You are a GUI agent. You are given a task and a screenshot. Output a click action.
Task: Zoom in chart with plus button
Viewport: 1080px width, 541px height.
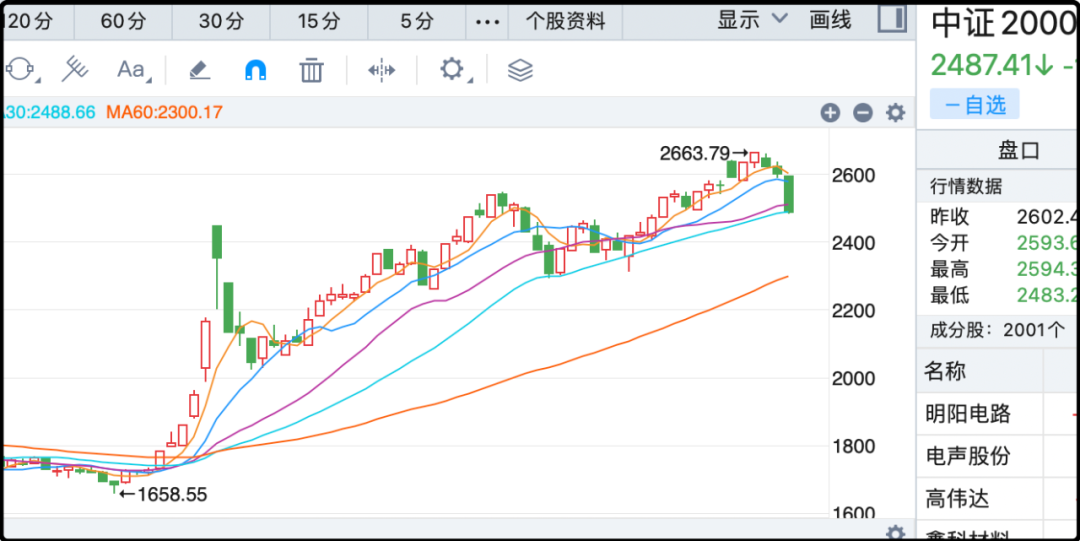tap(830, 113)
